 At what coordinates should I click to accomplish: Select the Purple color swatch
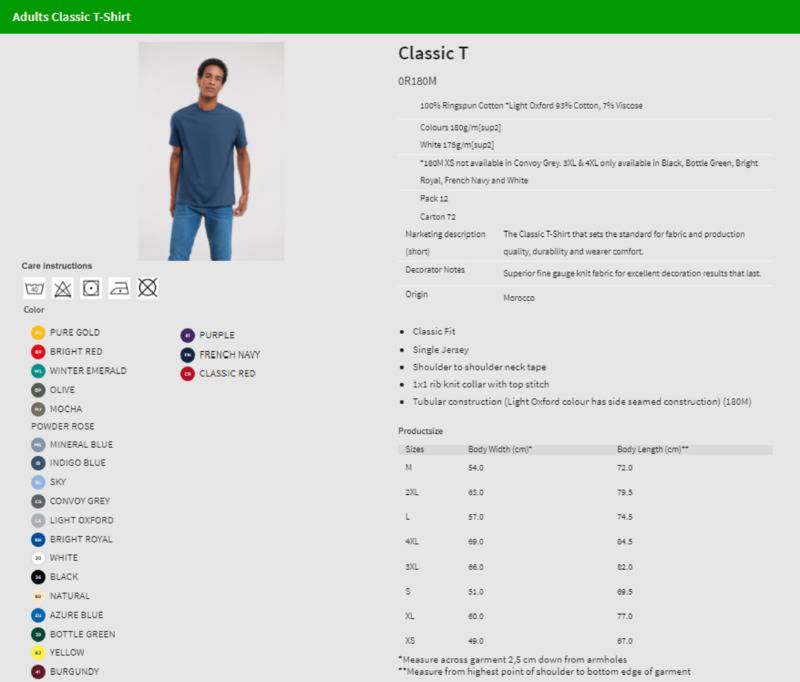tap(187, 335)
